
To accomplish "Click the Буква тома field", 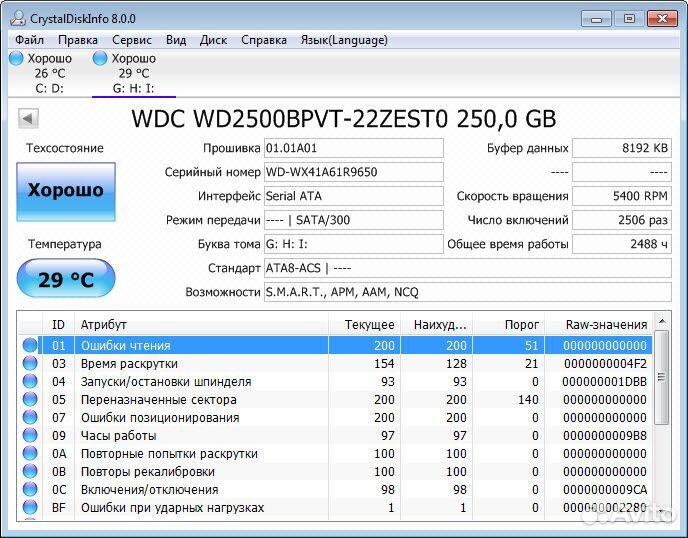I will pyautogui.click(x=354, y=244).
